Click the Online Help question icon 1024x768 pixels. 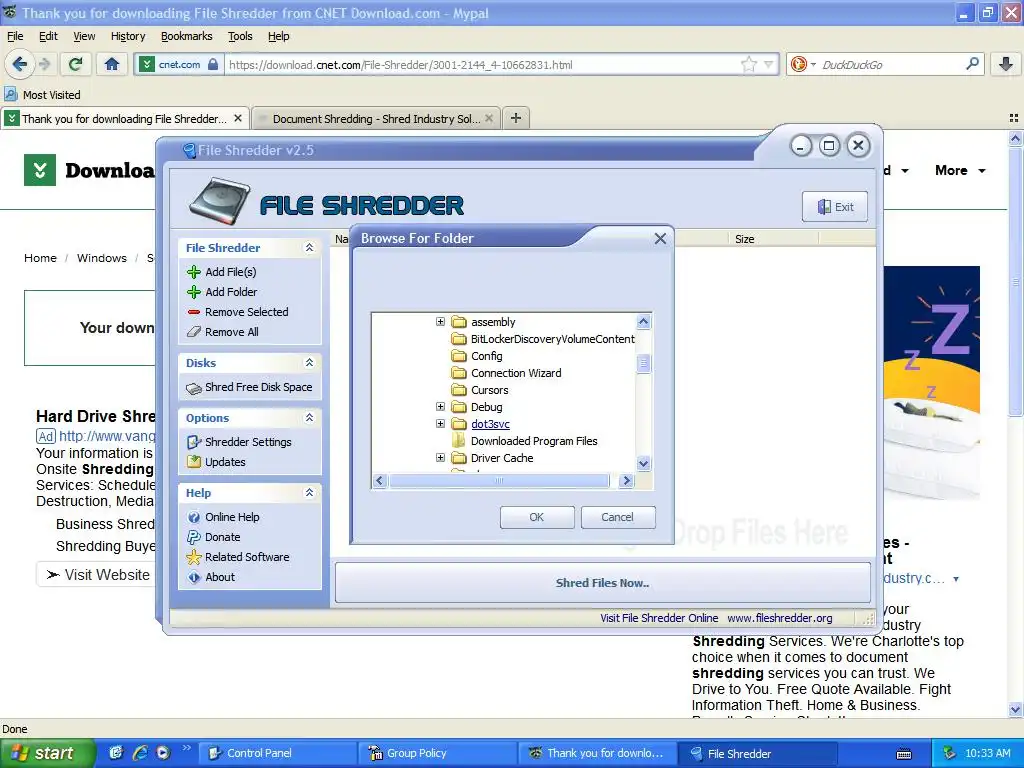194,517
